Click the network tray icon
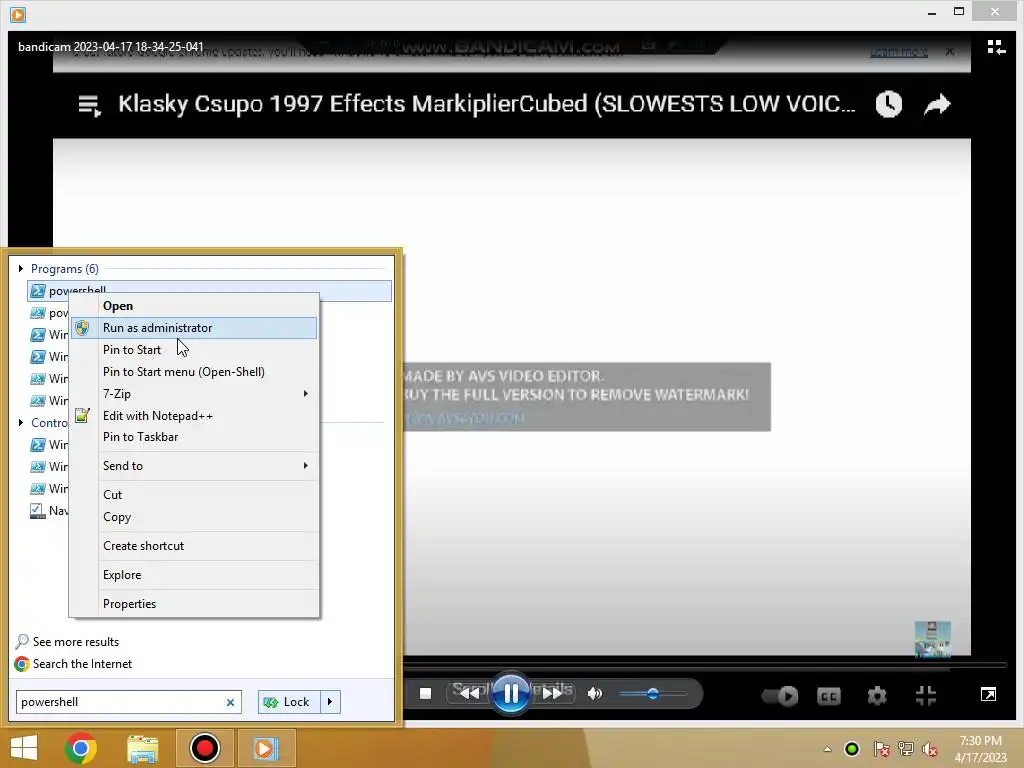Image resolution: width=1024 pixels, height=768 pixels. [906, 749]
